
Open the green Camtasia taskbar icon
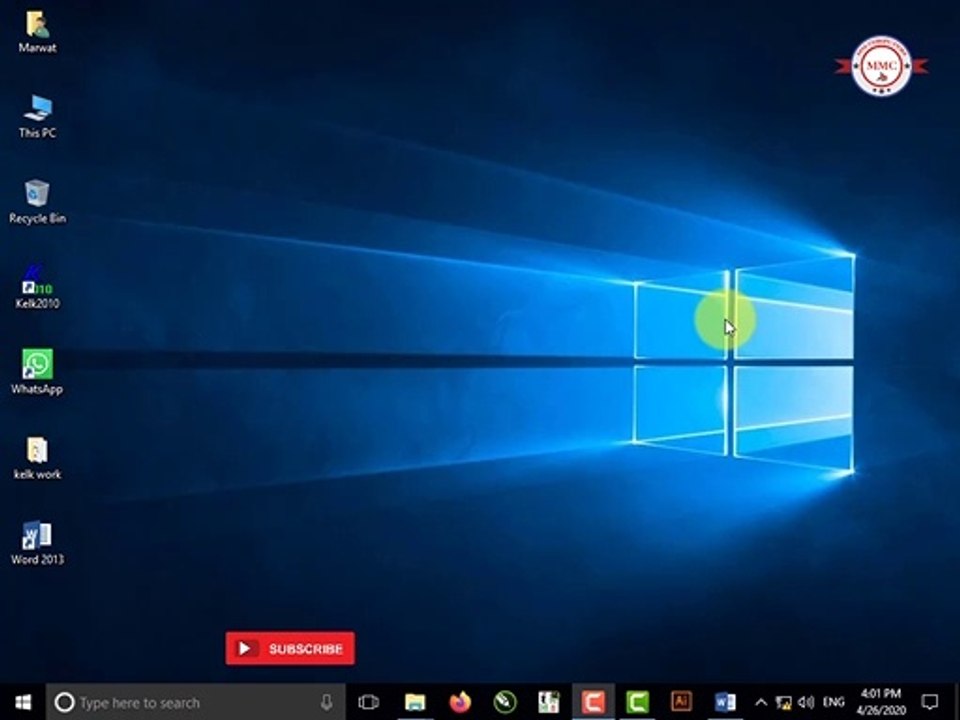pyautogui.click(x=637, y=702)
